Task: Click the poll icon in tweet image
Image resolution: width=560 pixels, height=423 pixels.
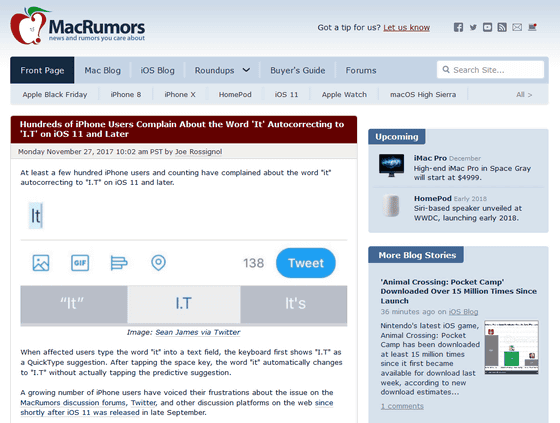Action: click(119, 263)
